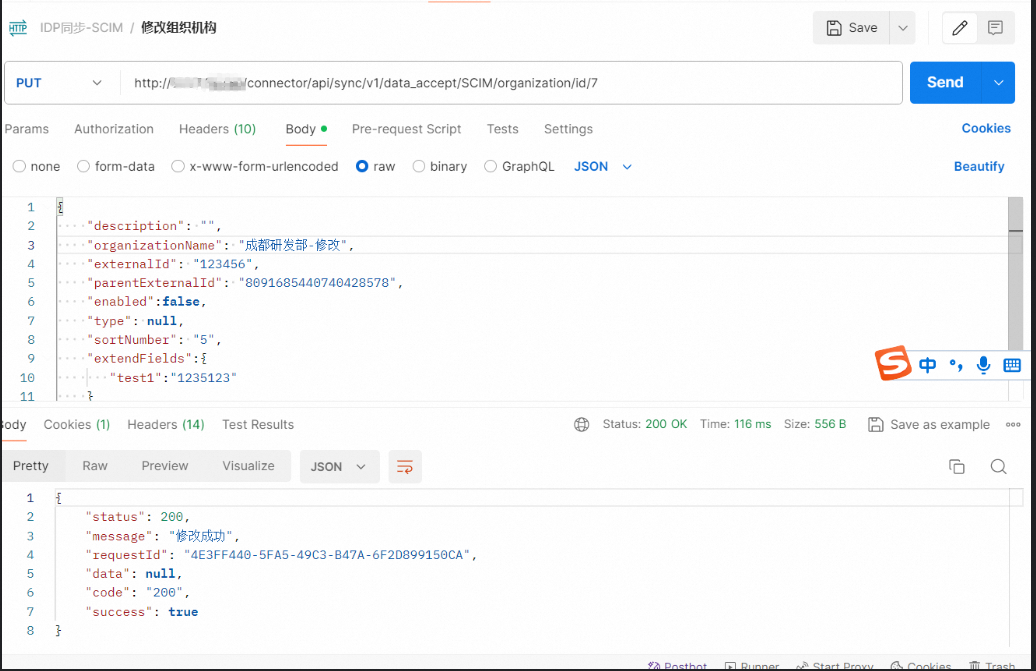Expand the Save button dropdown arrow
Image resolution: width=1036 pixels, height=671 pixels.
point(902,28)
